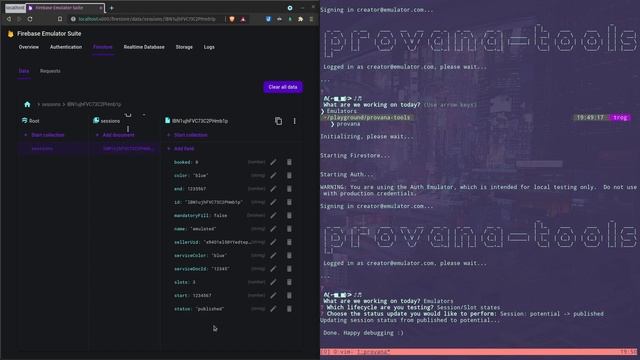The height and width of the screenshot is (360, 640).
Task: Open the Storage tab
Action: (x=184, y=47)
